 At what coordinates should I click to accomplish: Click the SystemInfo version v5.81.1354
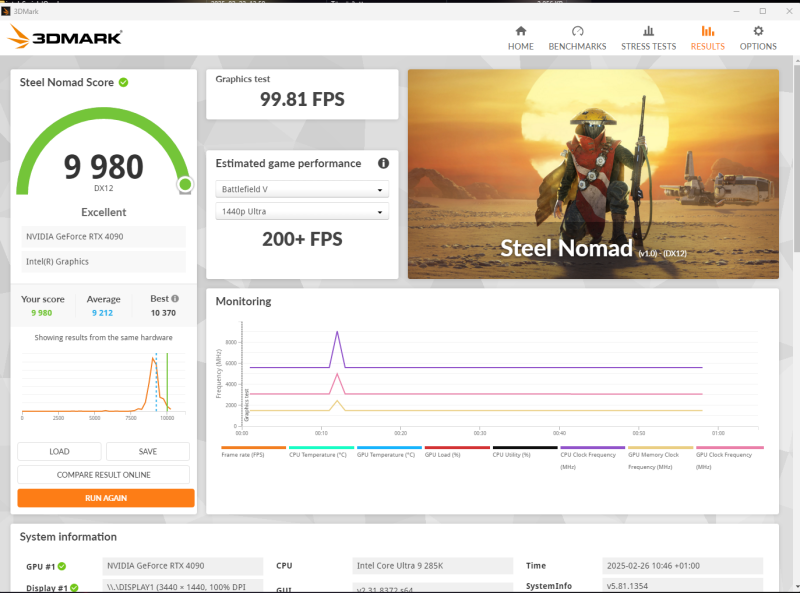(x=683, y=586)
